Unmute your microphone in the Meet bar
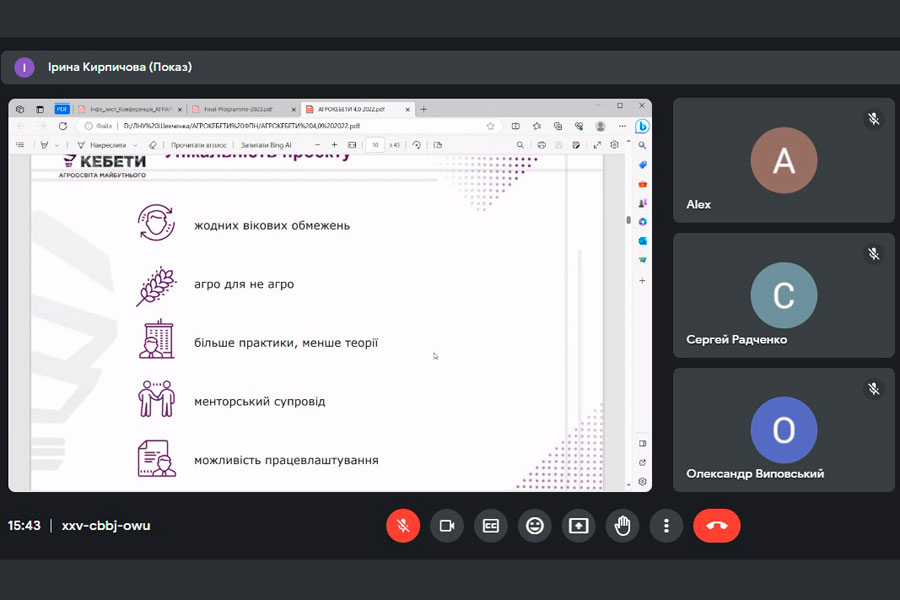900x600 pixels. point(403,525)
